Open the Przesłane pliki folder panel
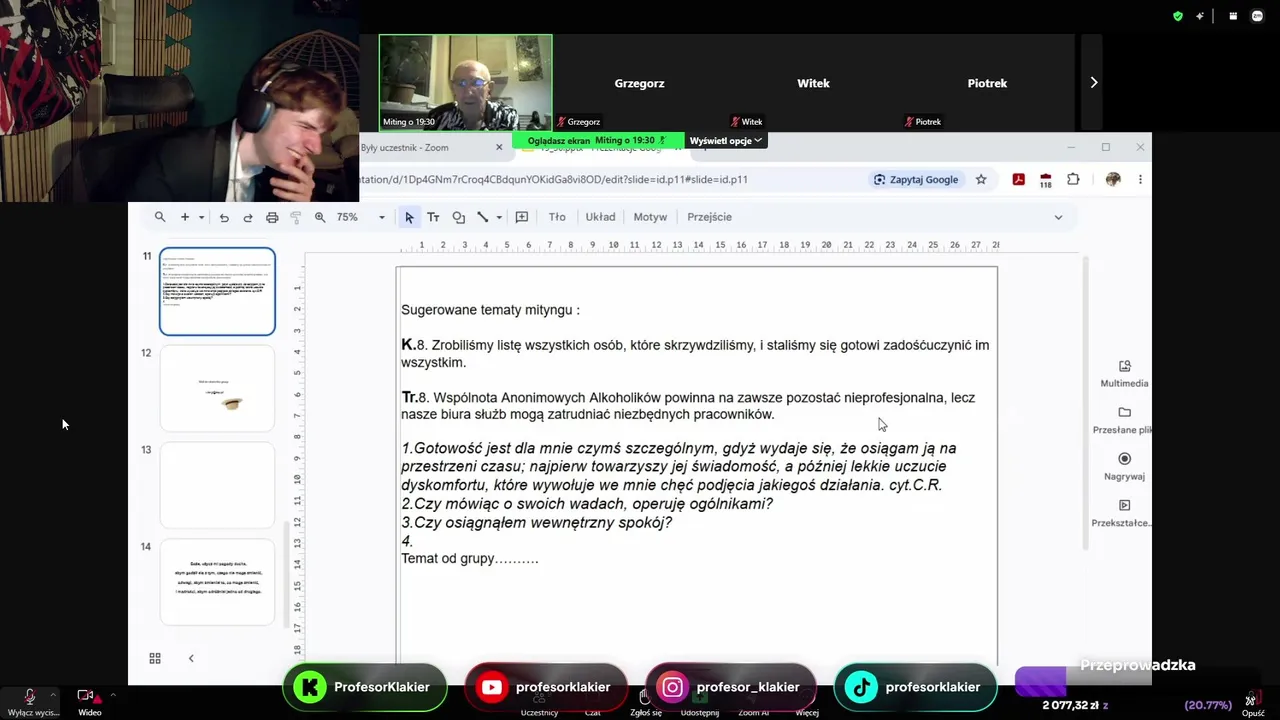1280x720 pixels. coord(1124,420)
